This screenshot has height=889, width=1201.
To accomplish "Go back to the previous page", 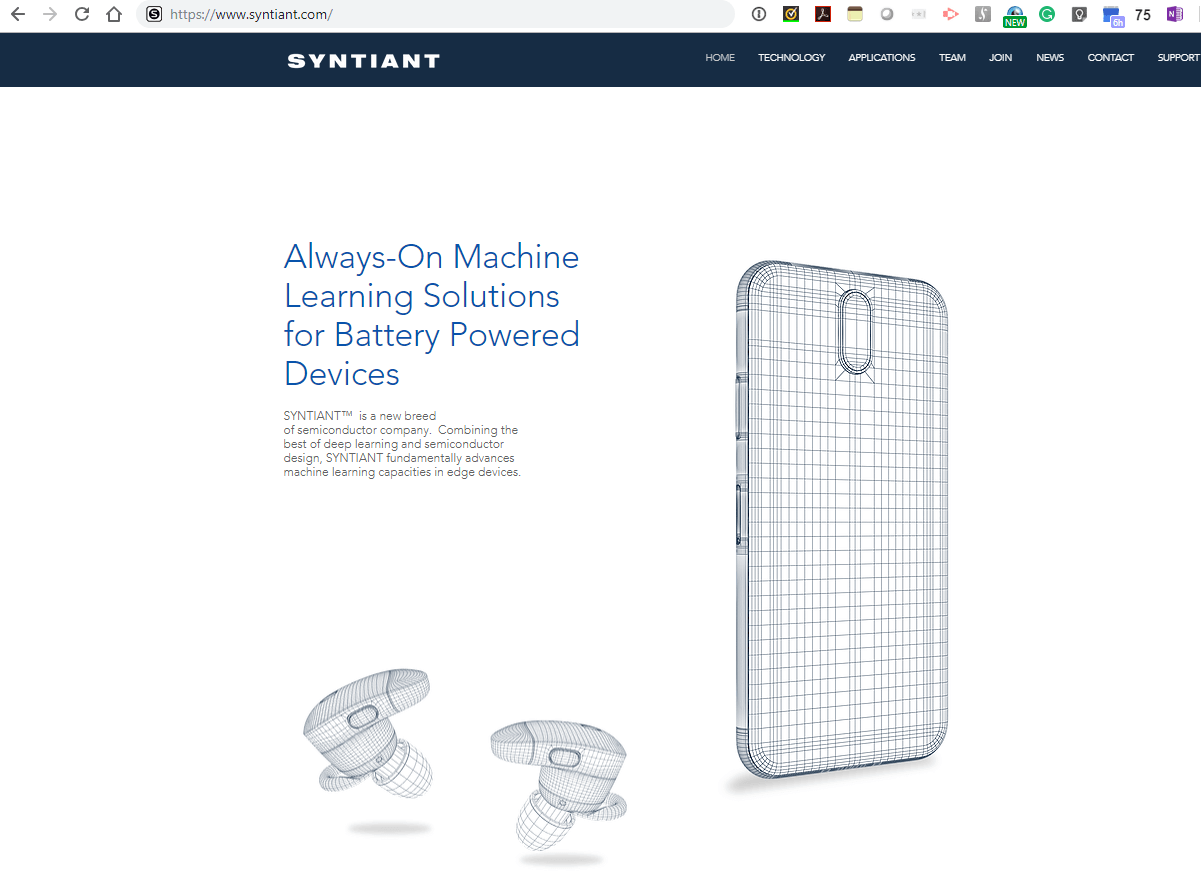I will (x=17, y=14).
